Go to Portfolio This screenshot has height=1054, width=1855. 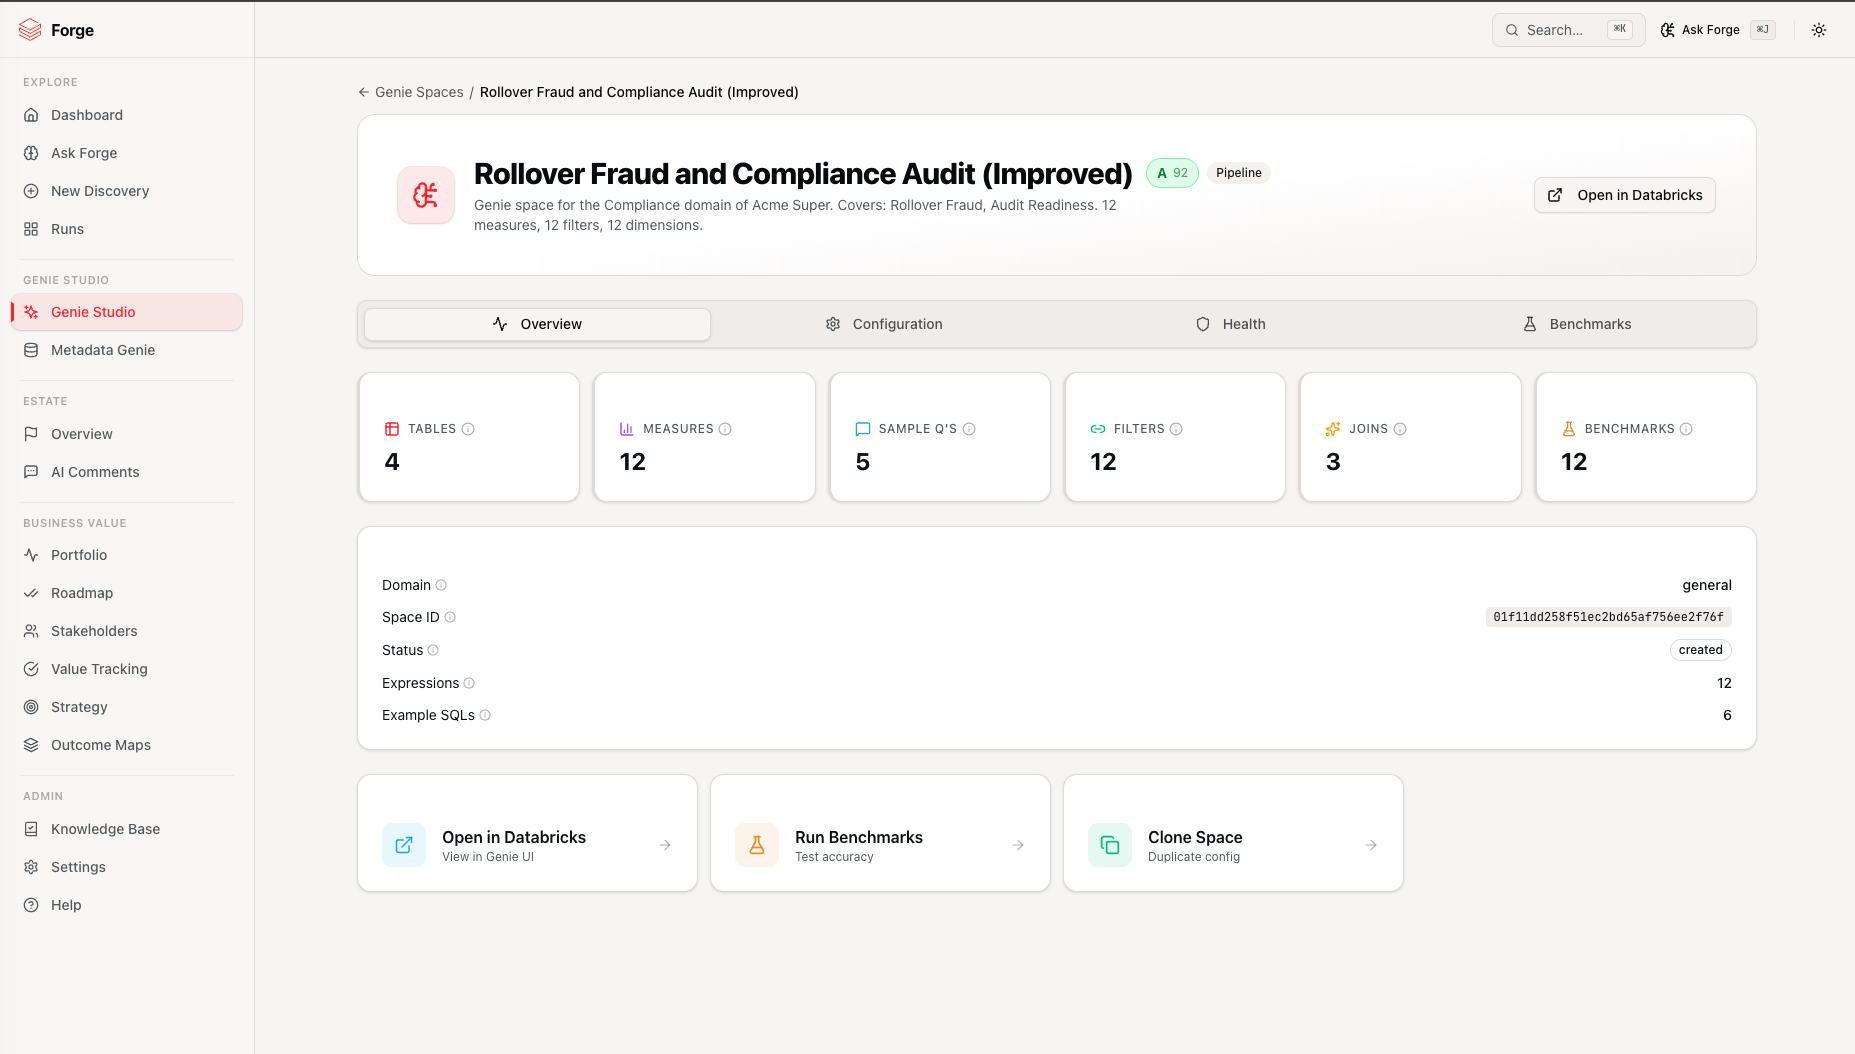pyautogui.click(x=127, y=555)
